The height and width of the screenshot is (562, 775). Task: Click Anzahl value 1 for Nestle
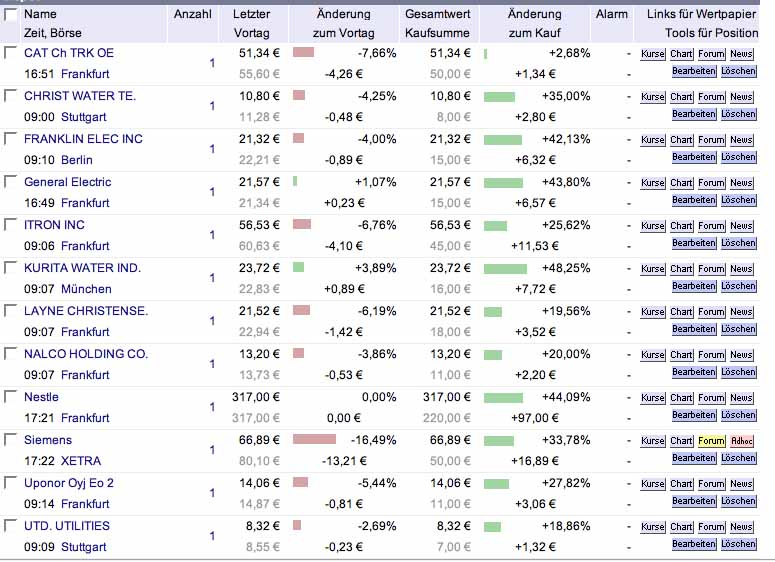212,407
